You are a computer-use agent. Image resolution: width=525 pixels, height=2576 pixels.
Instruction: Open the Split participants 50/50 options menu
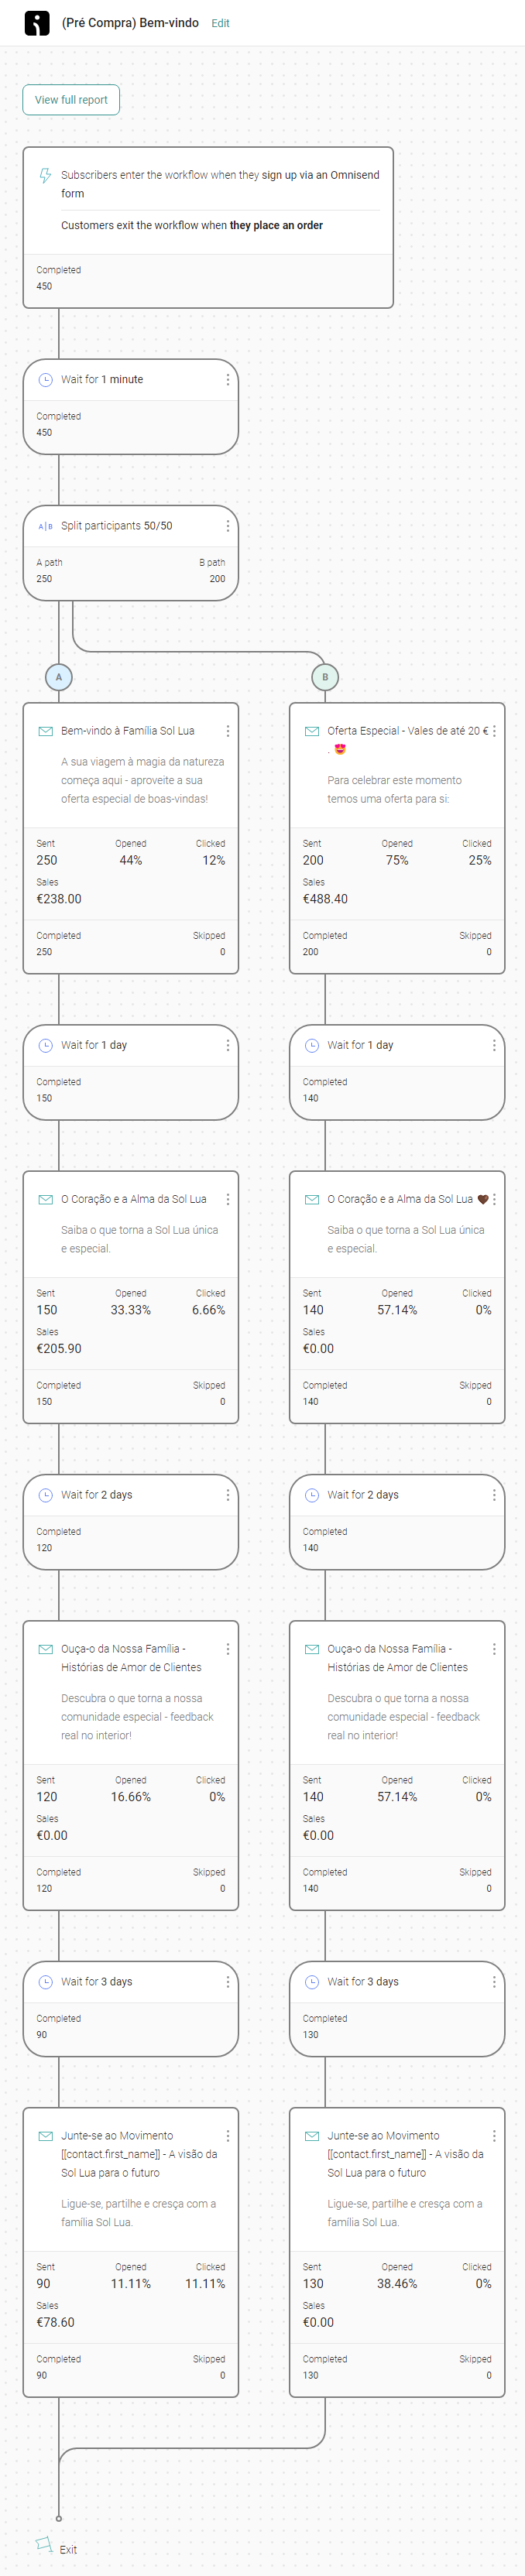click(228, 526)
